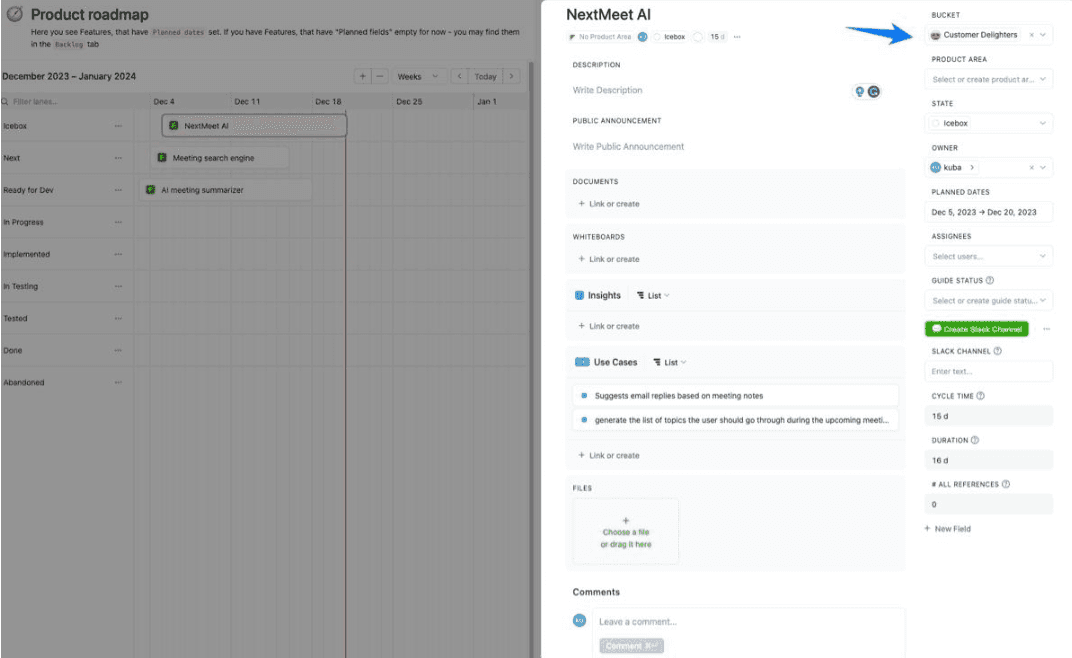Jump to Today on the timeline

pyautogui.click(x=485, y=77)
